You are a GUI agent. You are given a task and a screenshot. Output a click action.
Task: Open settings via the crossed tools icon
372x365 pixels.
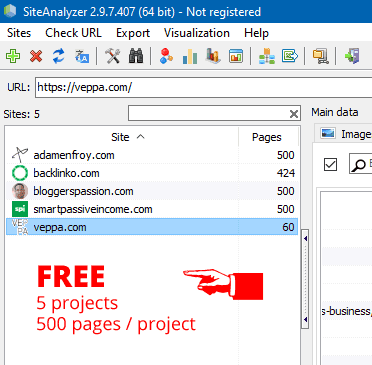click(x=113, y=56)
